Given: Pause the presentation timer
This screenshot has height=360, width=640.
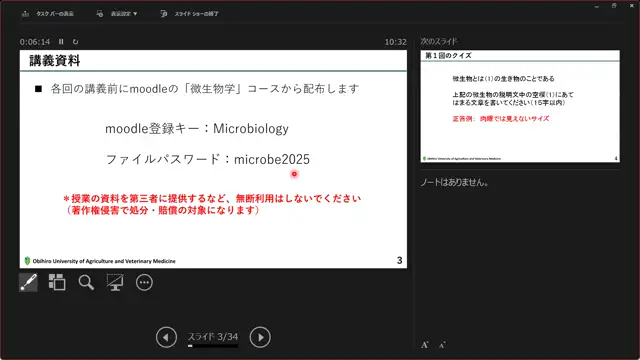Looking at the screenshot, I should (61, 42).
